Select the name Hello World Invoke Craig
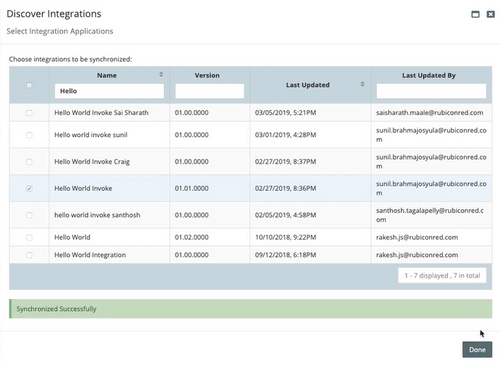The width and height of the screenshot is (500, 365). (x=92, y=162)
